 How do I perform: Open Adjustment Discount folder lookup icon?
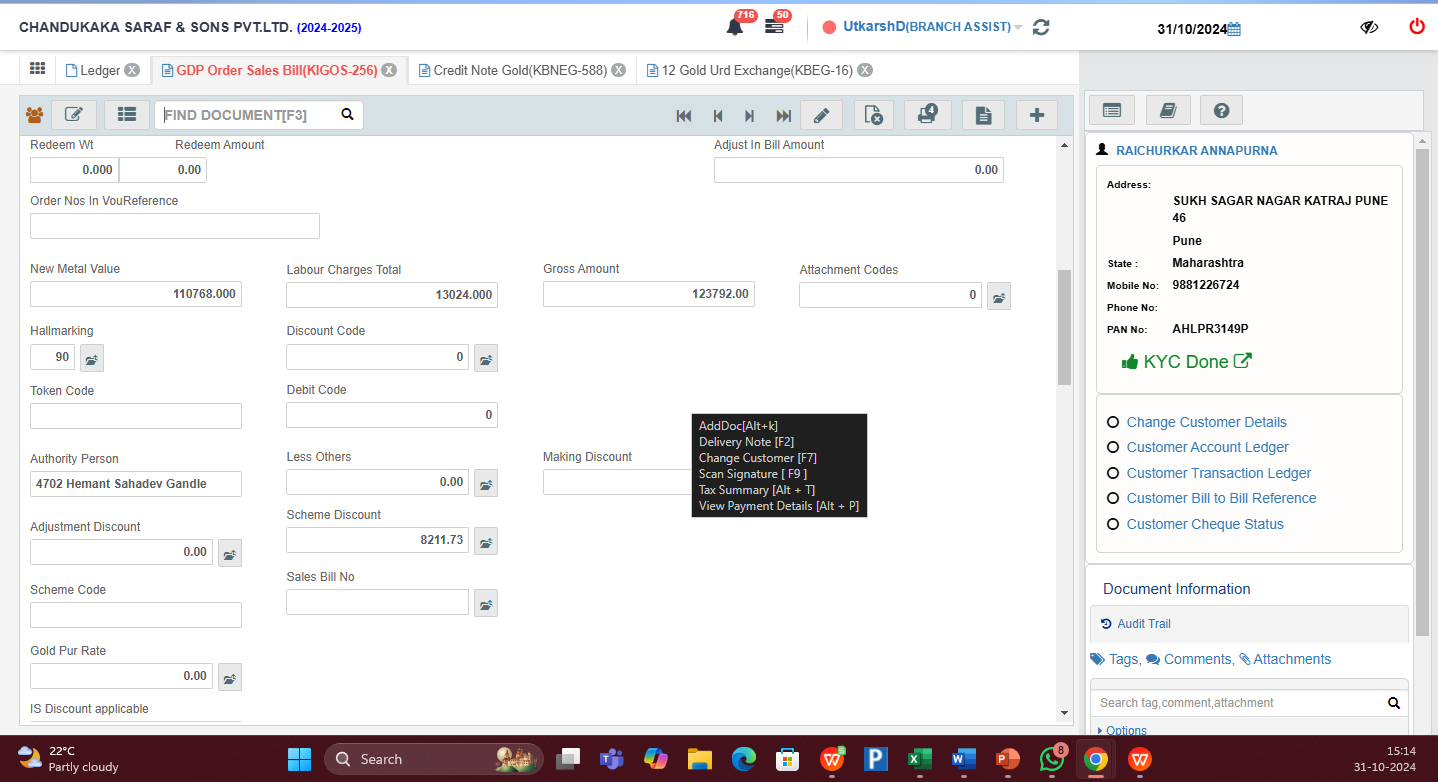229,553
